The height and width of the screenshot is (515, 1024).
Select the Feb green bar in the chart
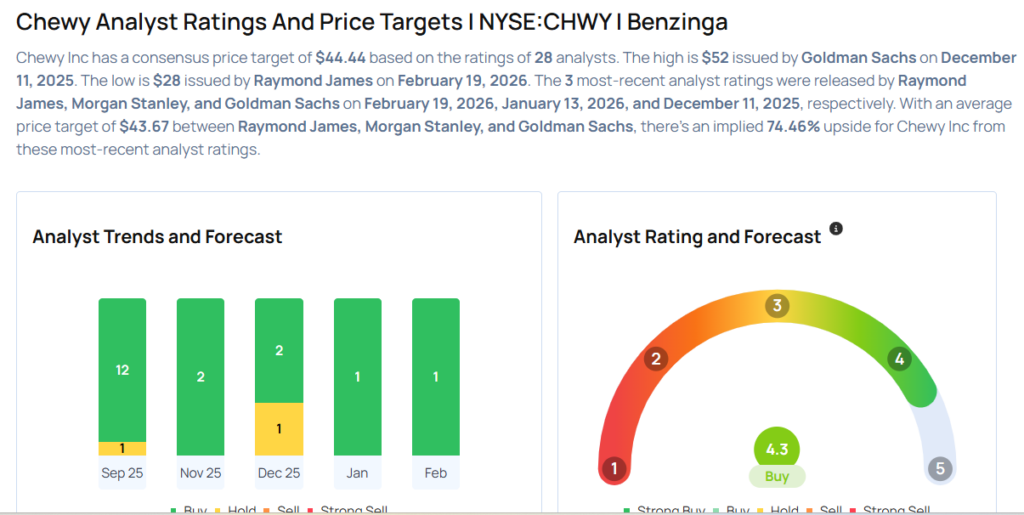tap(435, 377)
